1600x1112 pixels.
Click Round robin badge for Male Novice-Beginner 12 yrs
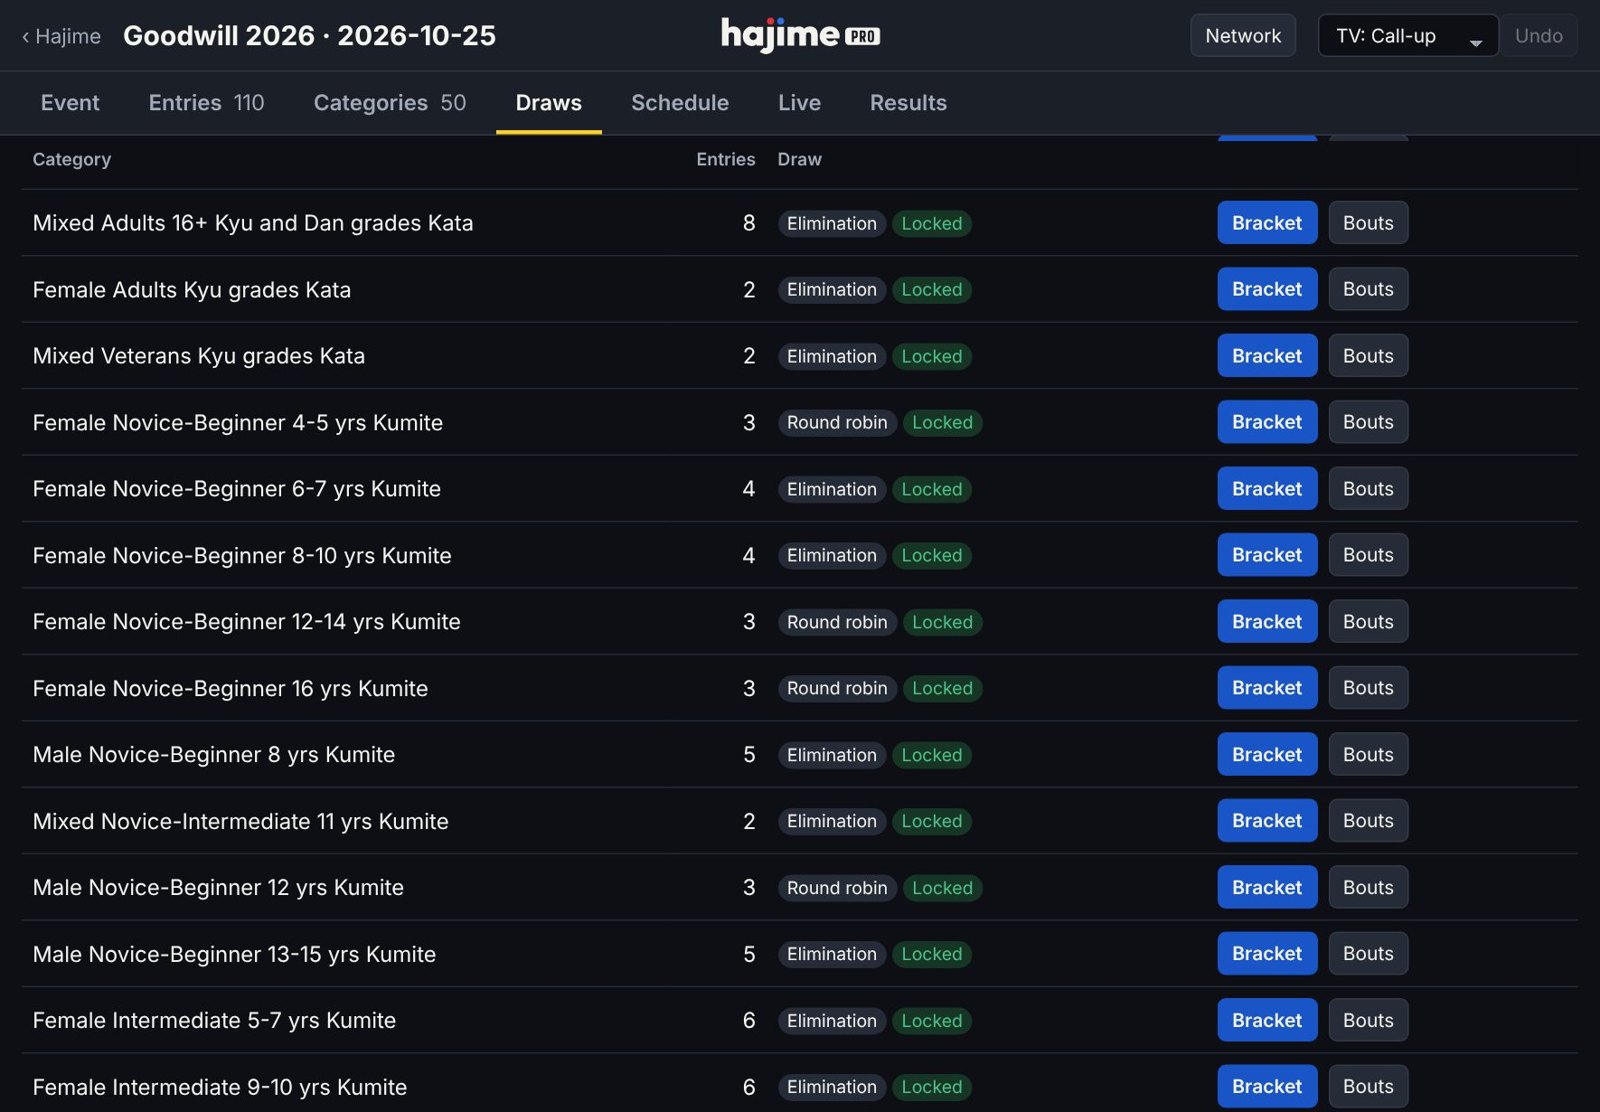[837, 888]
